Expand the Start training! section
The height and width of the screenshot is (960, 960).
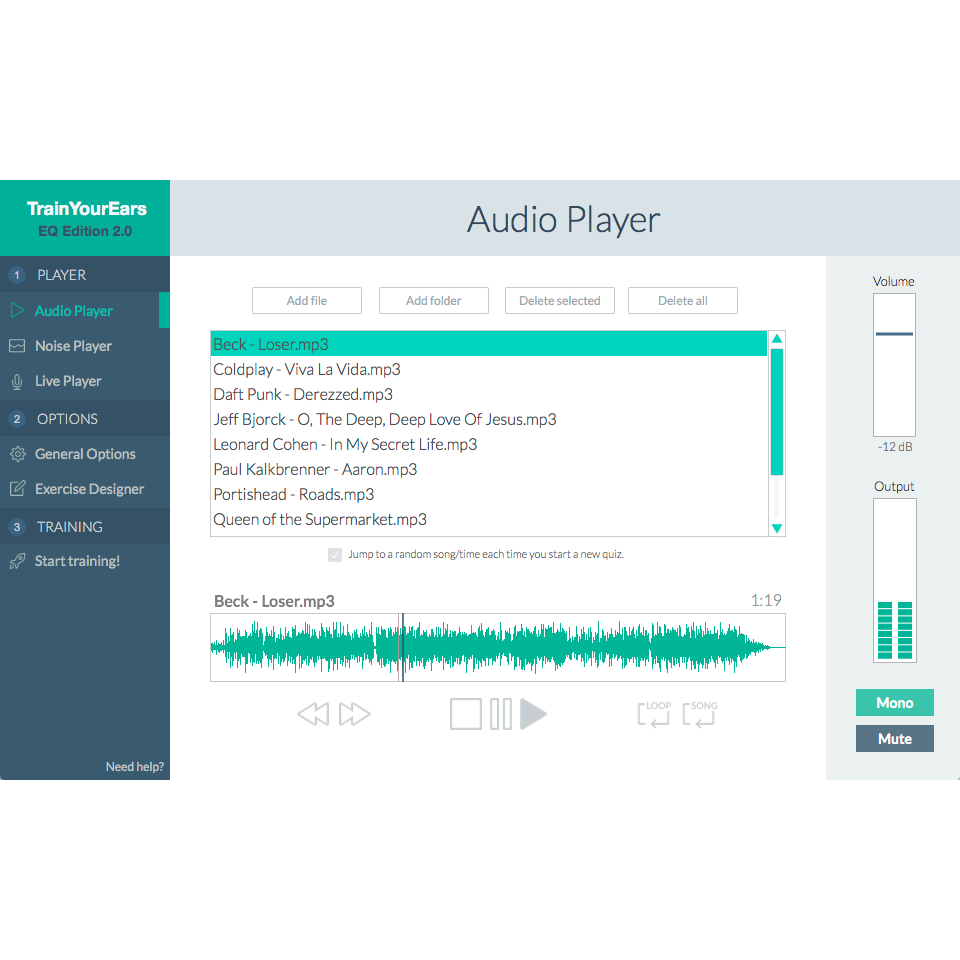pos(78,560)
